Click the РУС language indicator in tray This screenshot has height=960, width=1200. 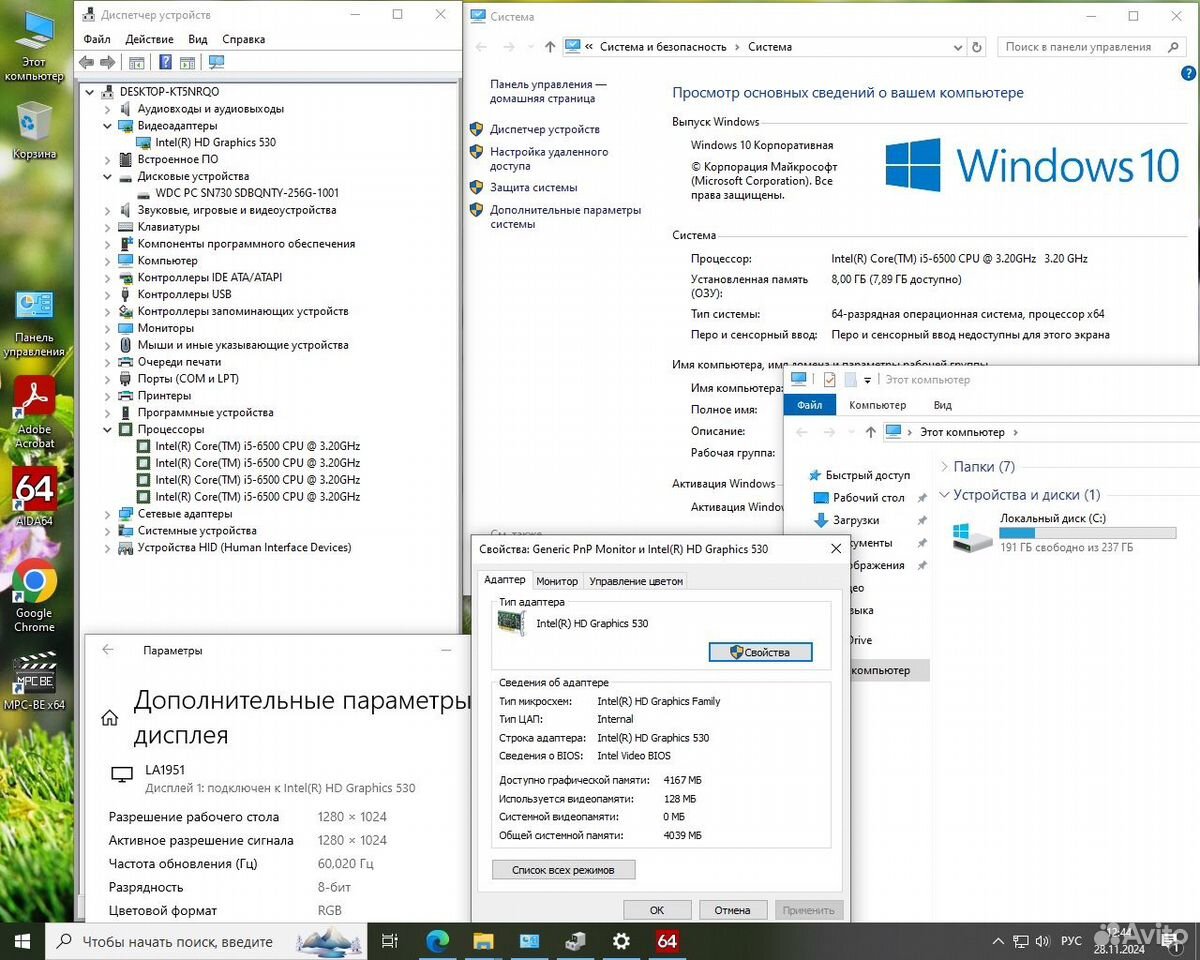coord(1071,941)
